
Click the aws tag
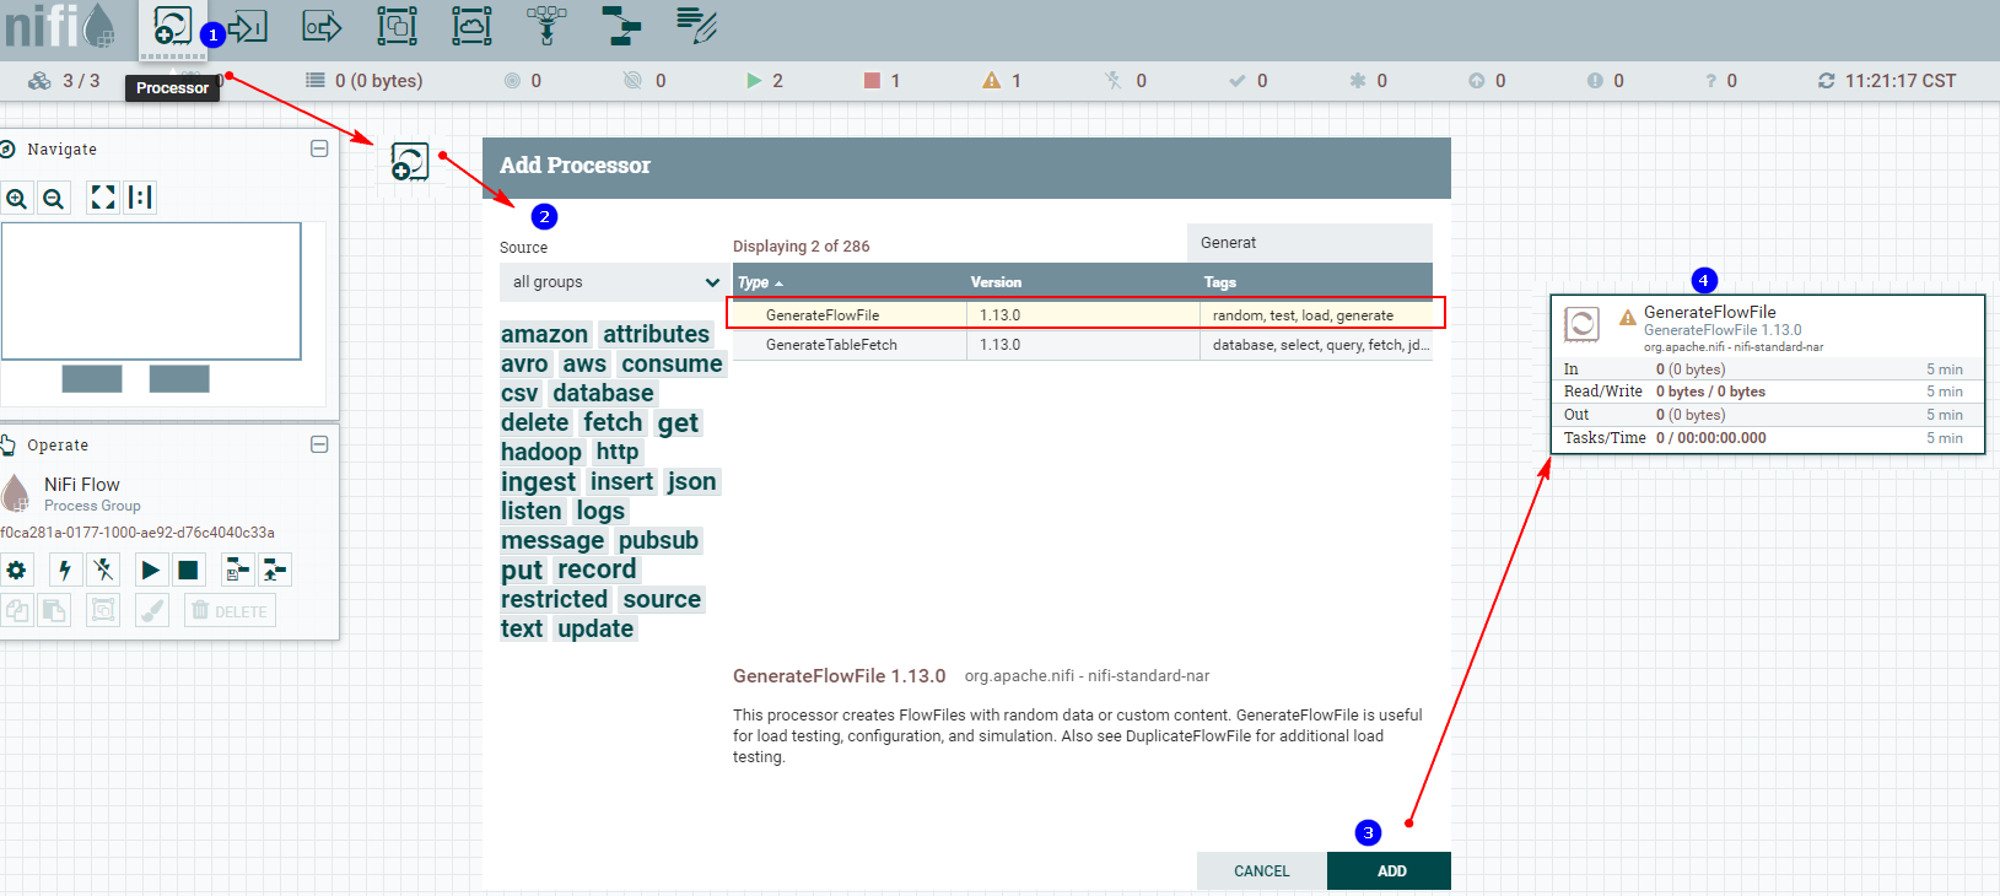(x=584, y=364)
